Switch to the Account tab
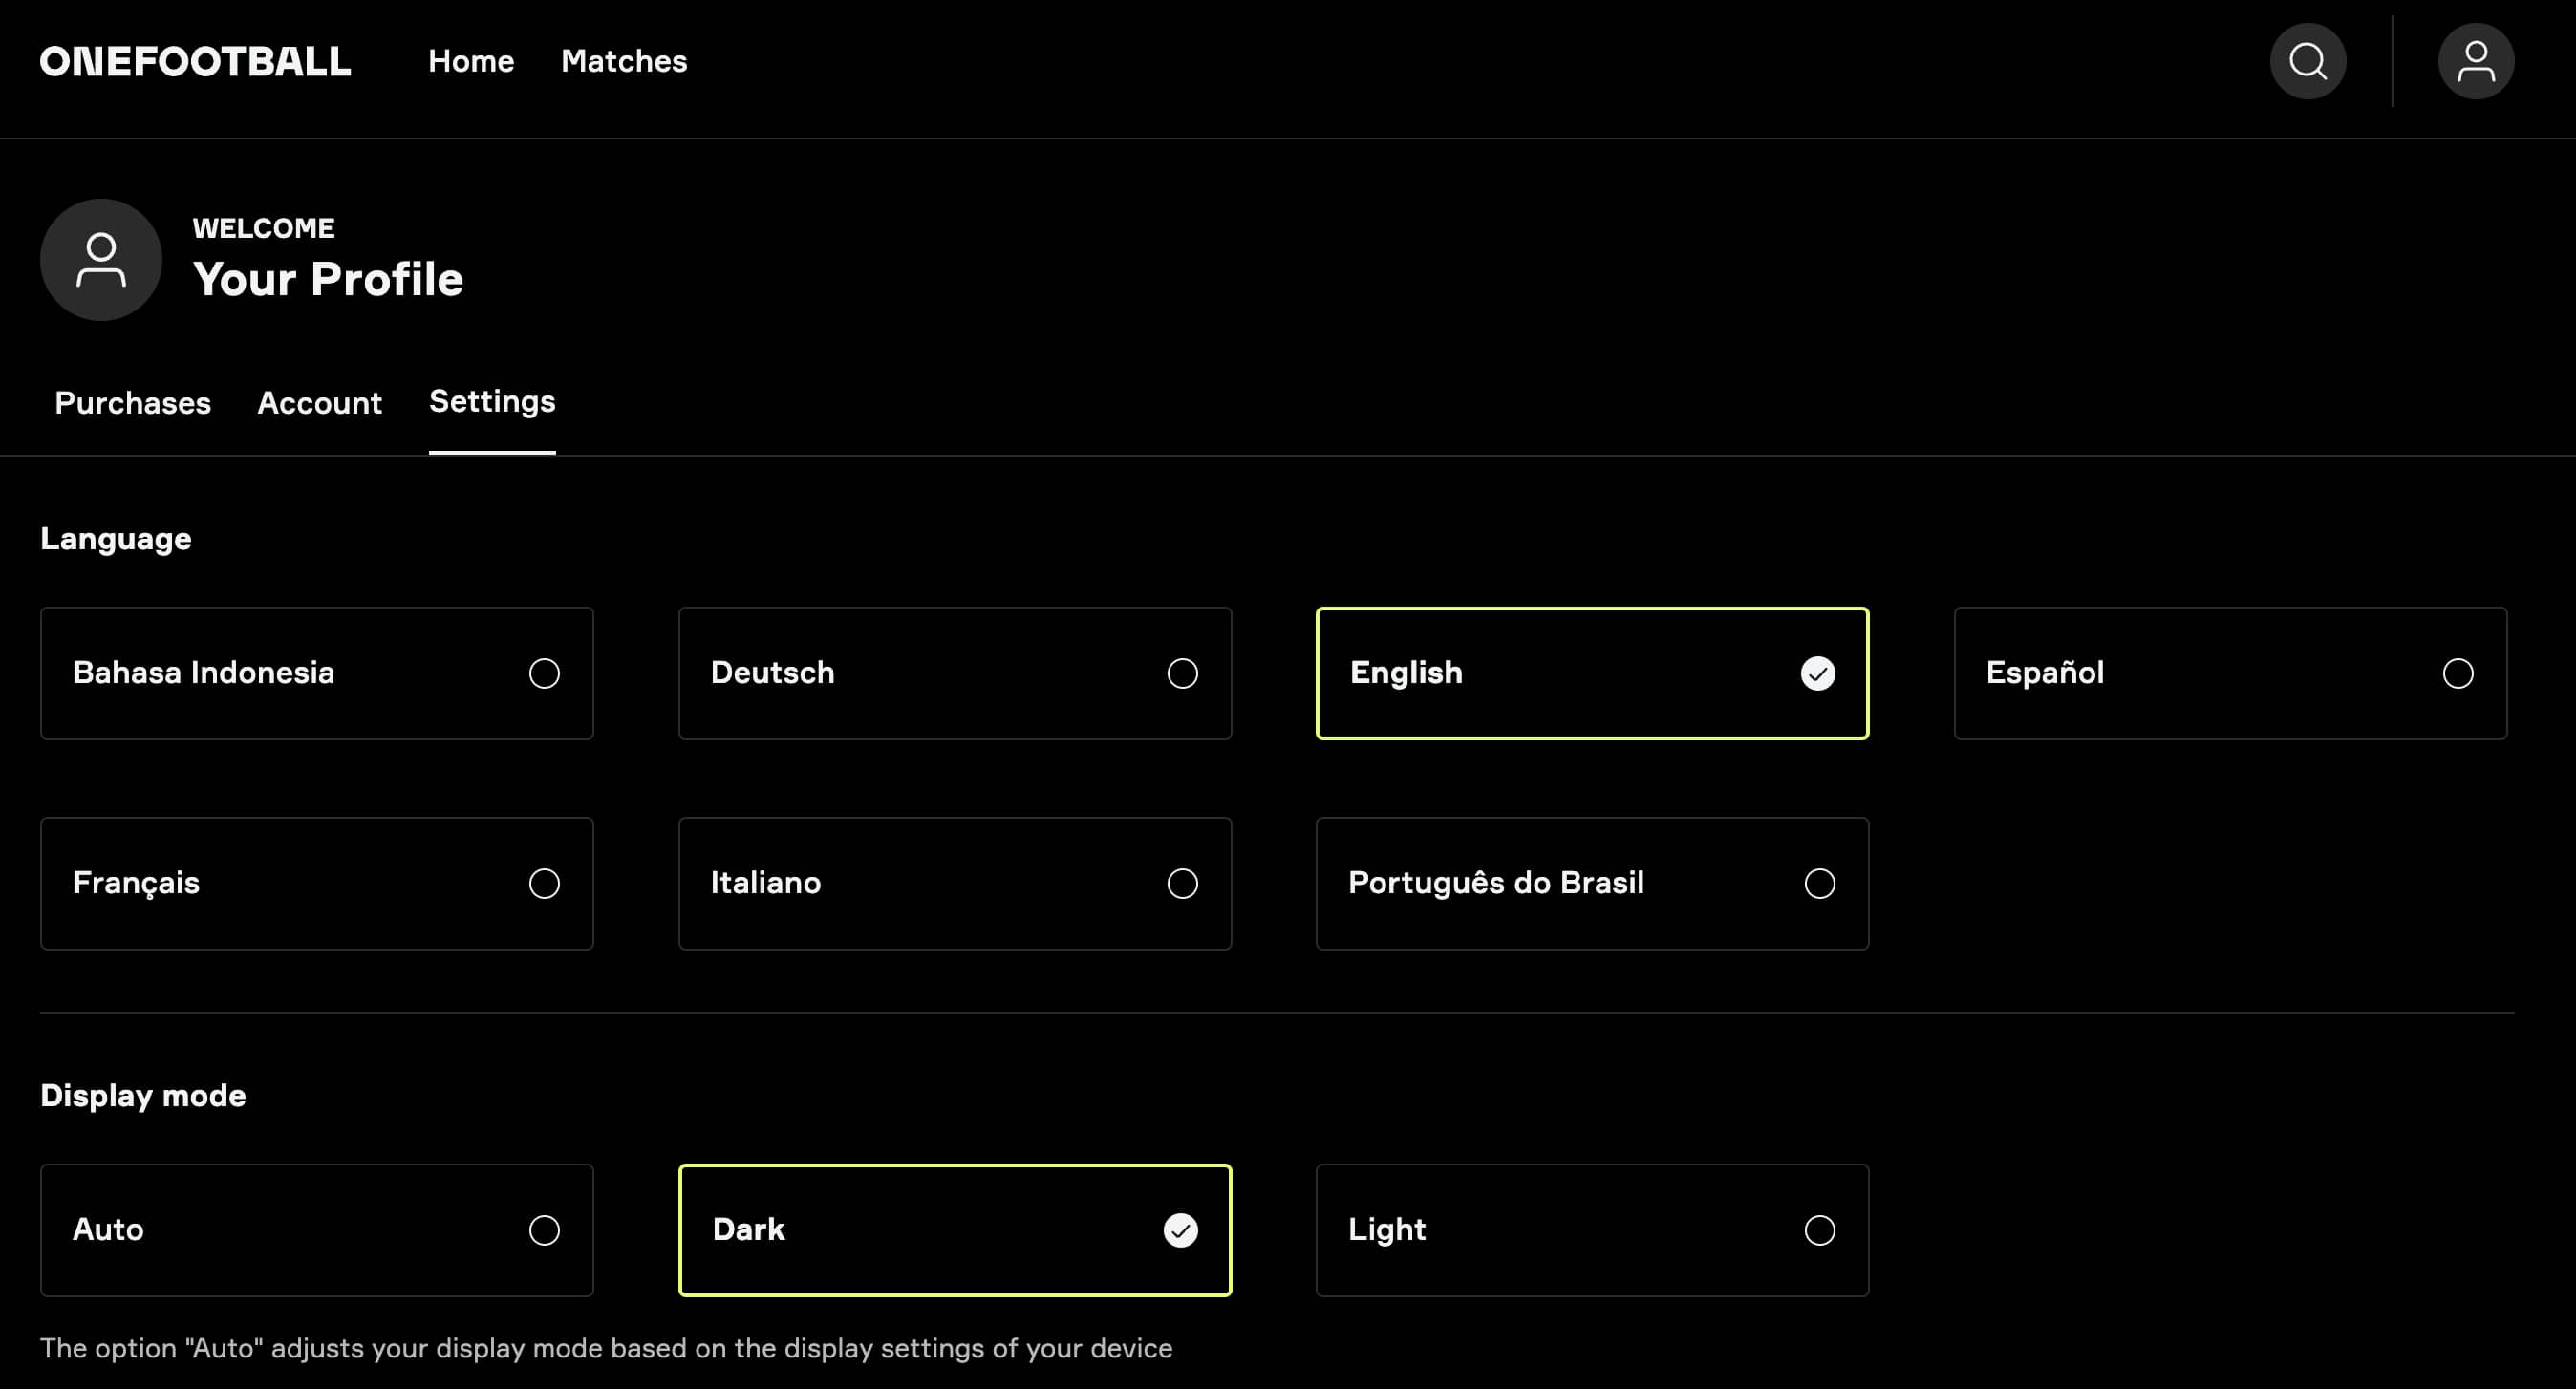The image size is (2576, 1389). click(x=319, y=403)
